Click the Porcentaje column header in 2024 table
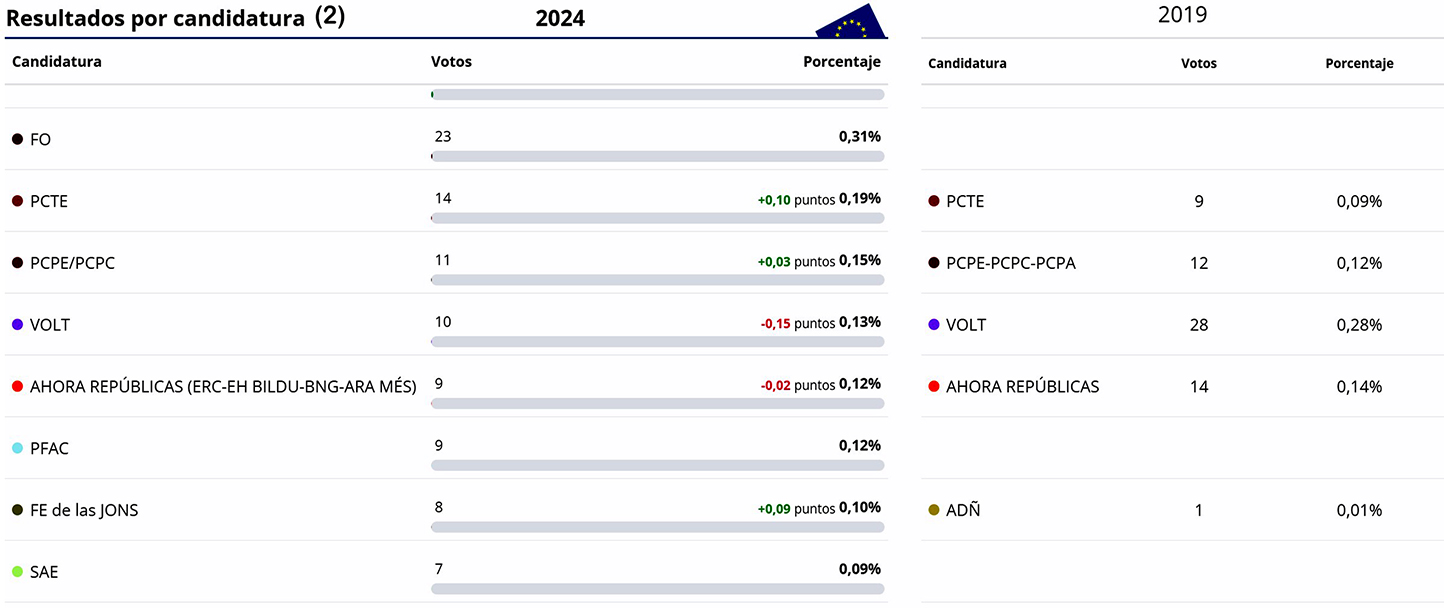Screen dimensions: 1444x608 pyautogui.click(x=841, y=62)
